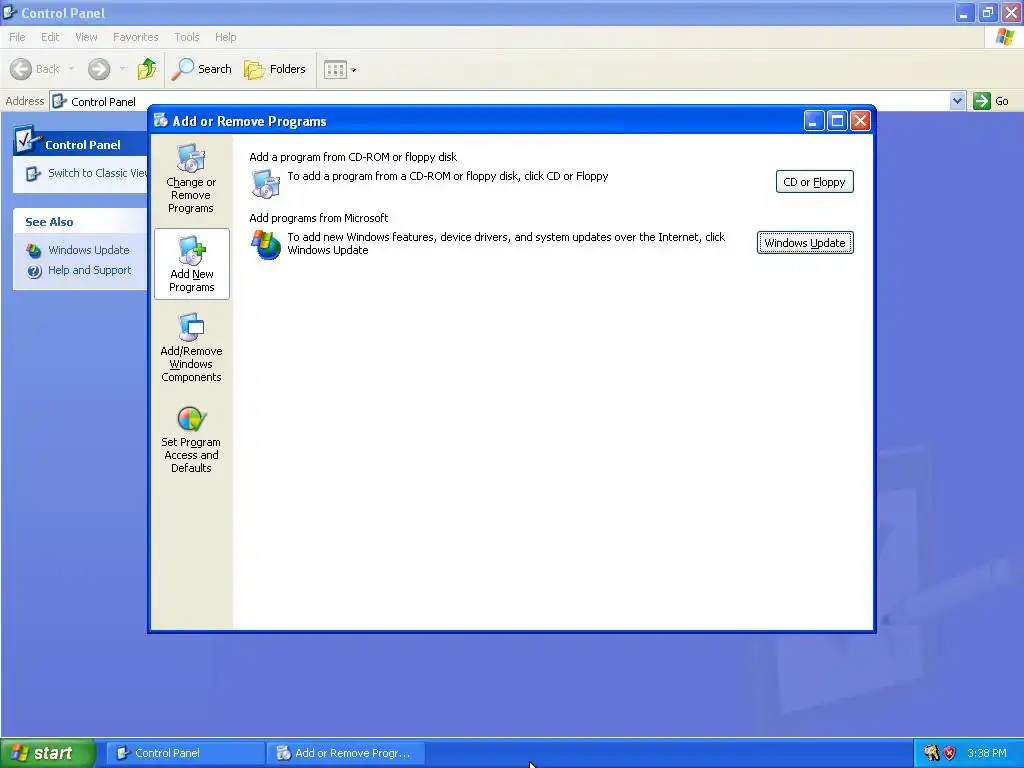Close the Add or Remove Programs dialog
Viewport: 1024px width, 768px height.
click(861, 121)
